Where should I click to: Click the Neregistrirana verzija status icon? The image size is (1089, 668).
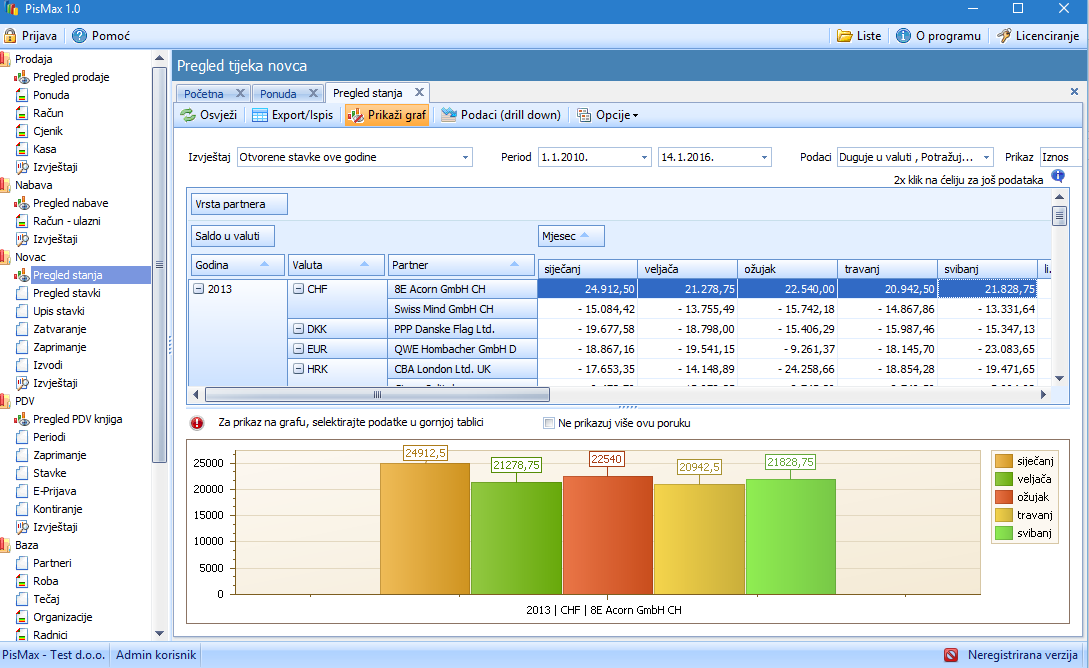click(x=951, y=655)
